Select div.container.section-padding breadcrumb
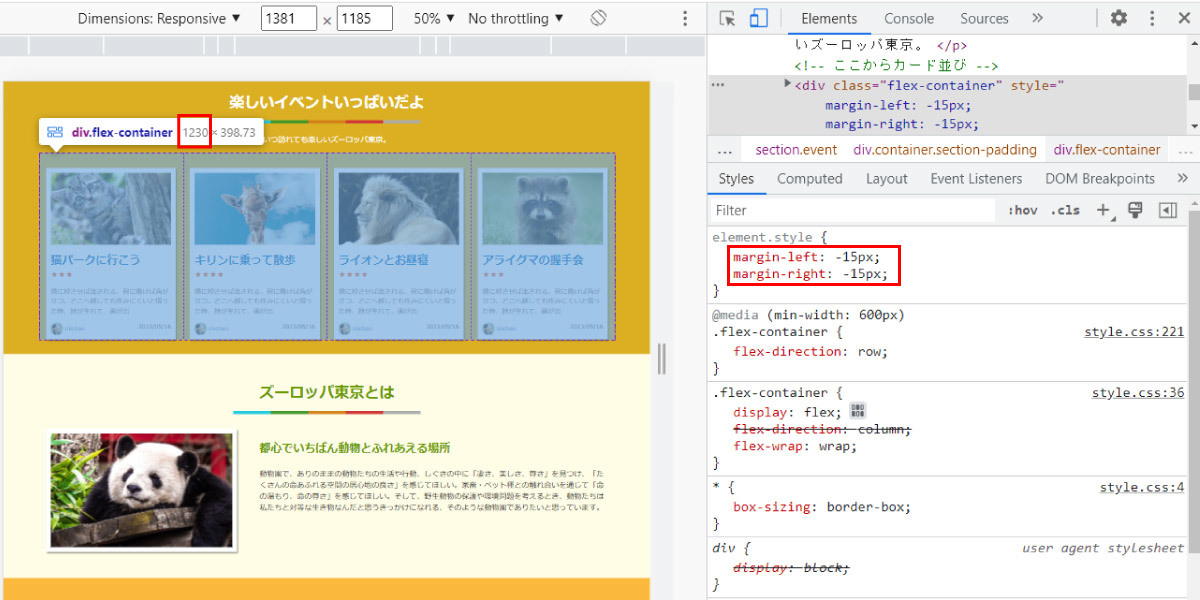This screenshot has width=1200, height=600. tap(945, 149)
